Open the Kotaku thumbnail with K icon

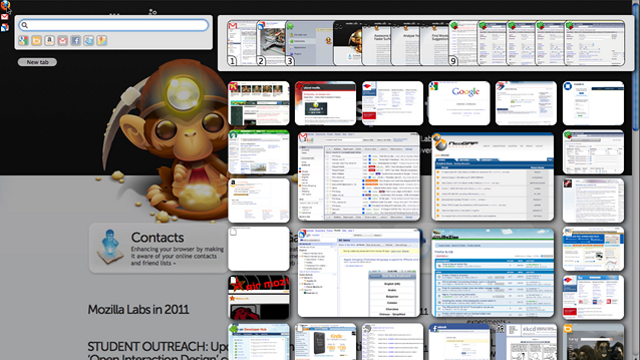tap(259, 103)
